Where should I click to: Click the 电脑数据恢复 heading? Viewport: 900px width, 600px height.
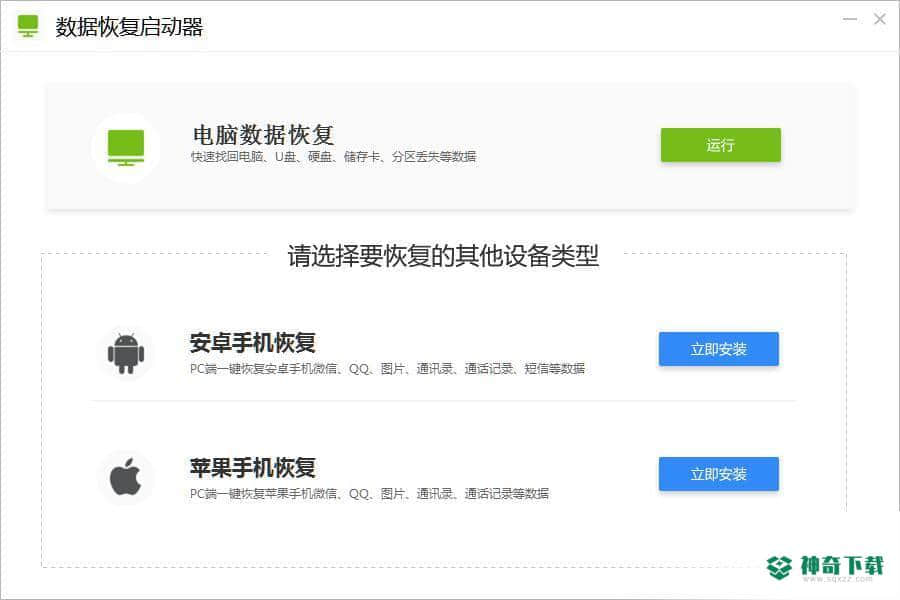coord(263,136)
